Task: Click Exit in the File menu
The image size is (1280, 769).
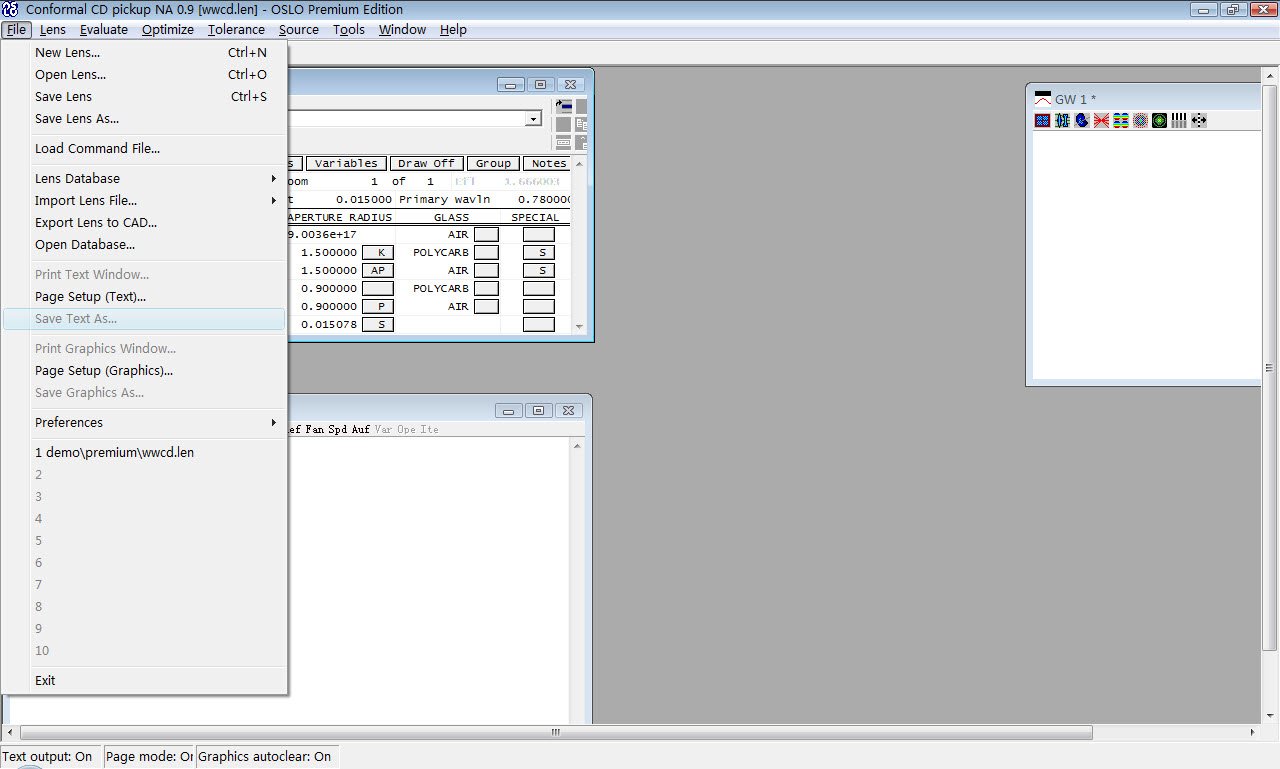Action: tap(144, 681)
